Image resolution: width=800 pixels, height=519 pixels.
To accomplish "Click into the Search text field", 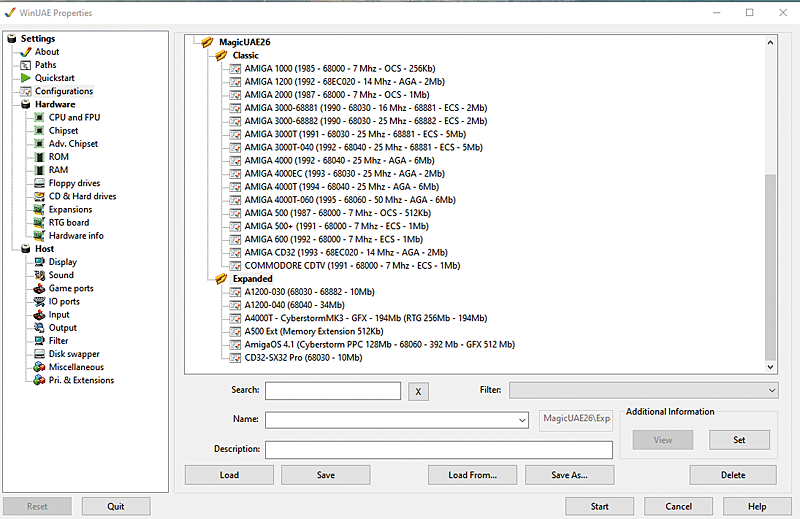I will click(x=332, y=391).
